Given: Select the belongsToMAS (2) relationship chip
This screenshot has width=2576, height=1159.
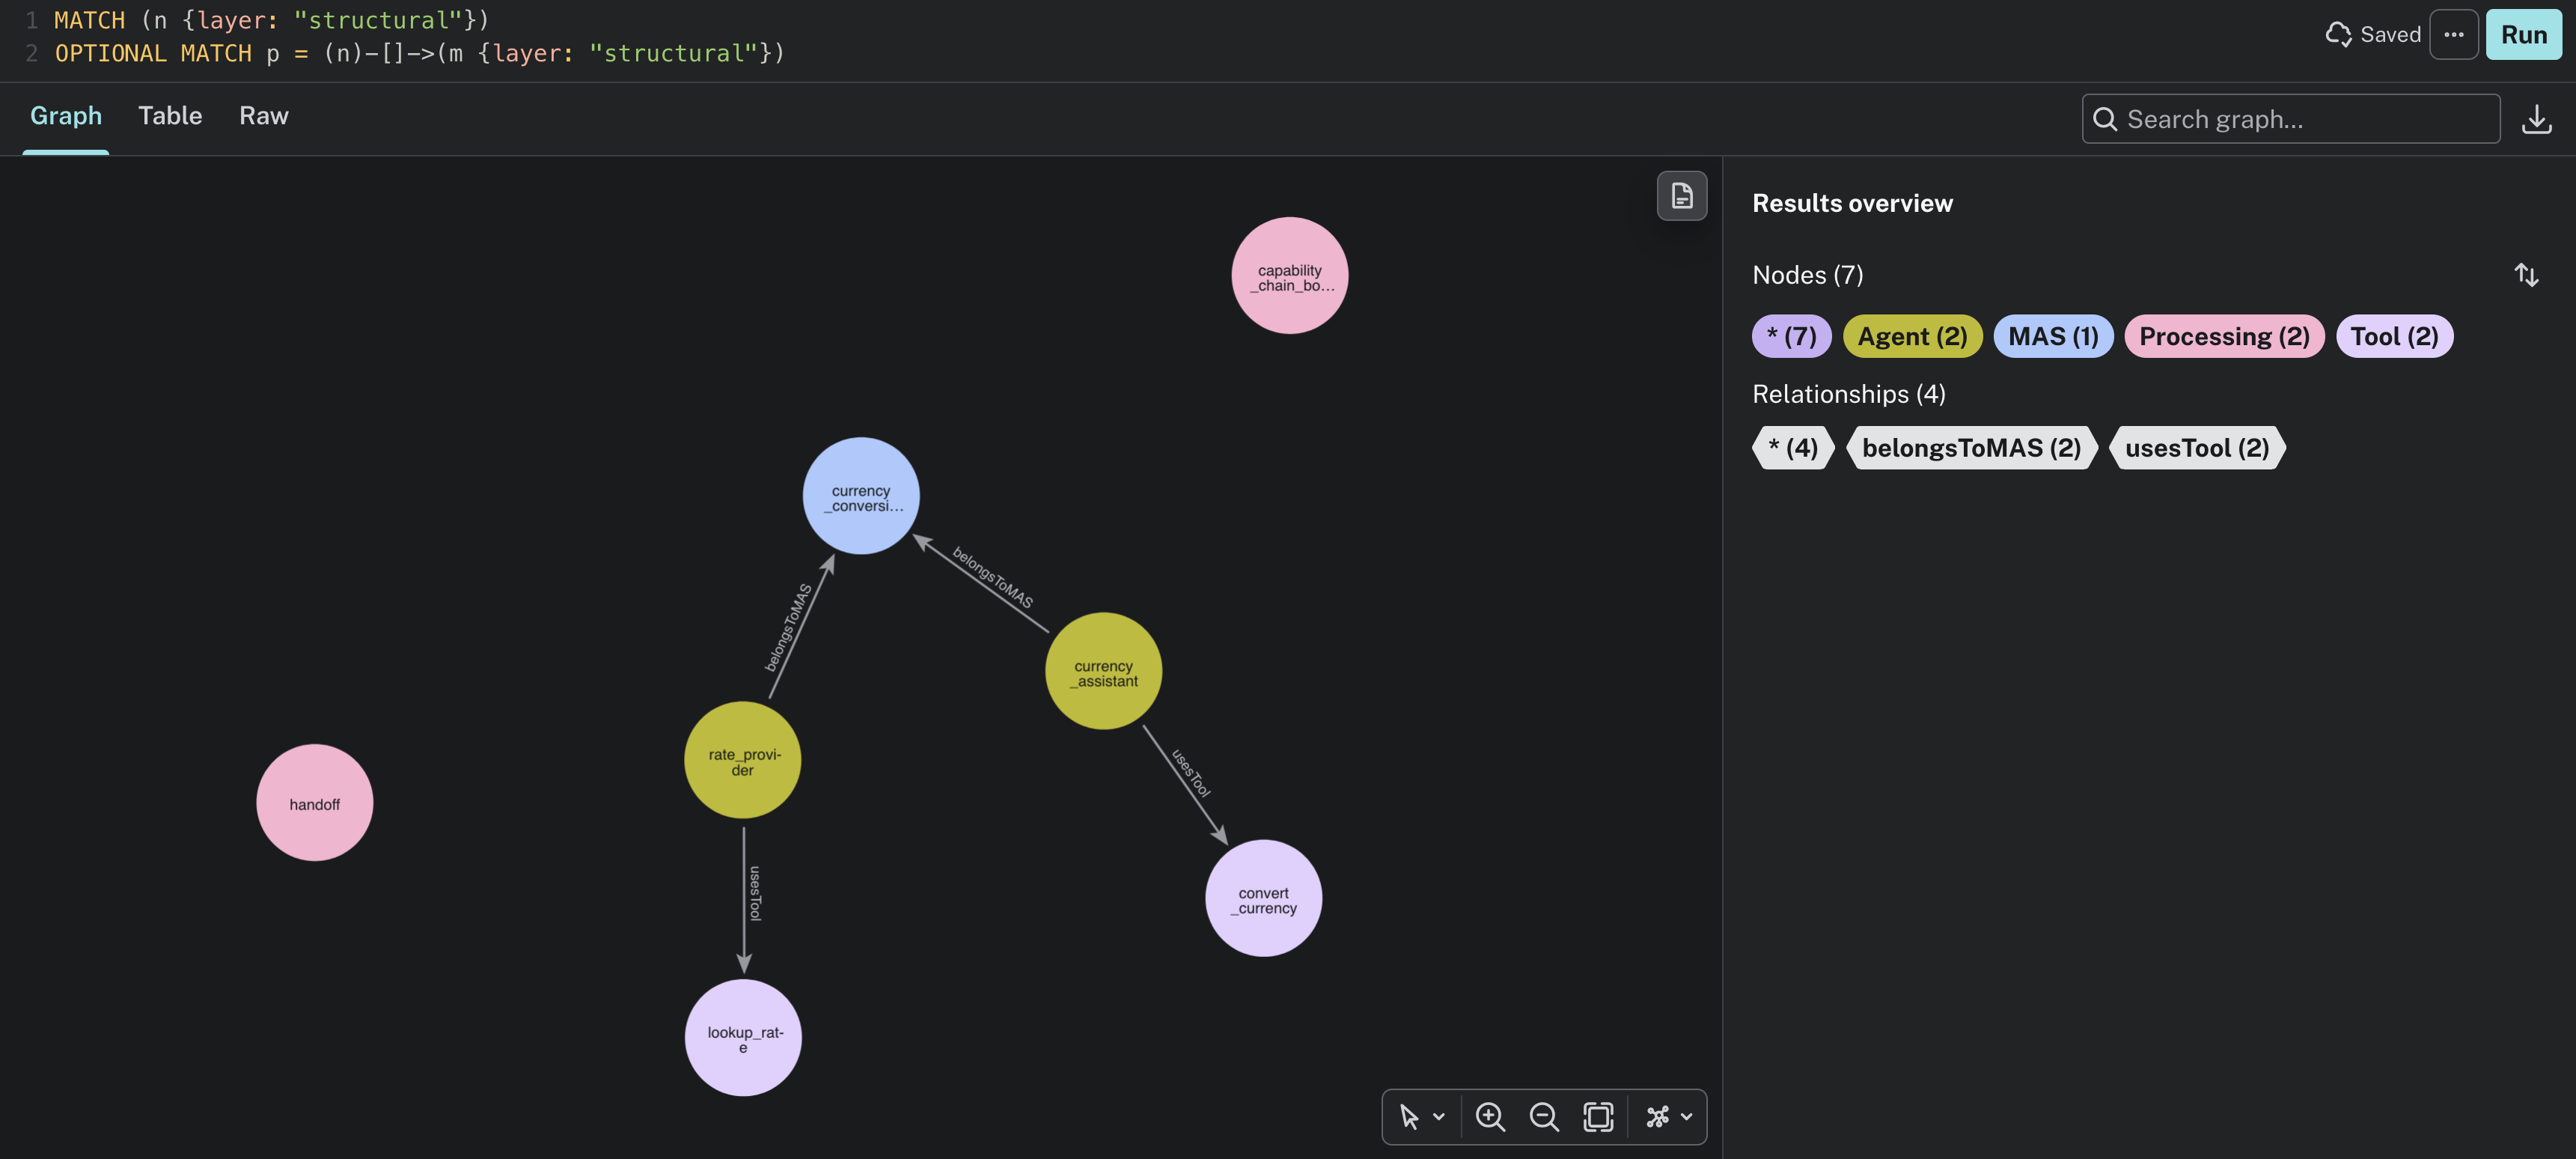Looking at the screenshot, I should point(1971,448).
